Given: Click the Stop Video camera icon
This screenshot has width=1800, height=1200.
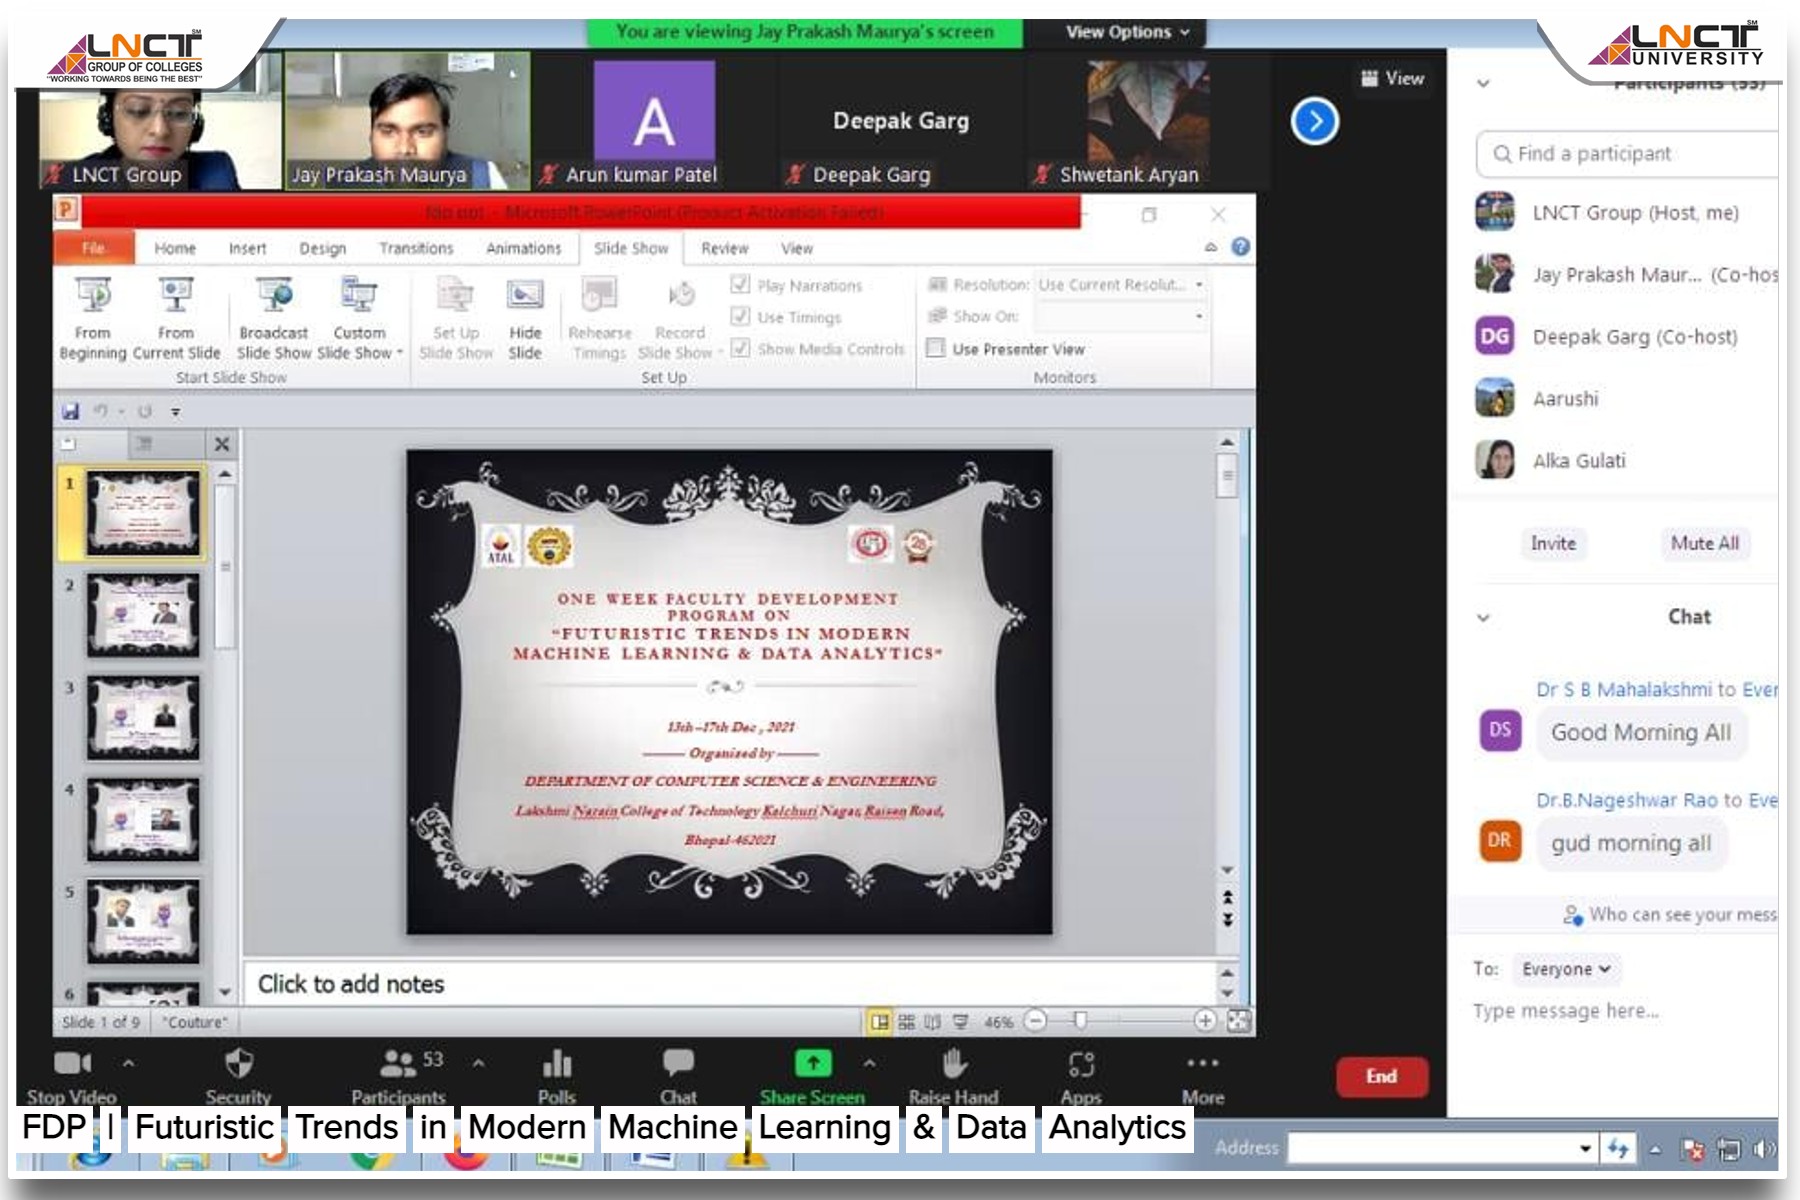Looking at the screenshot, I should pyautogui.click(x=72, y=1063).
